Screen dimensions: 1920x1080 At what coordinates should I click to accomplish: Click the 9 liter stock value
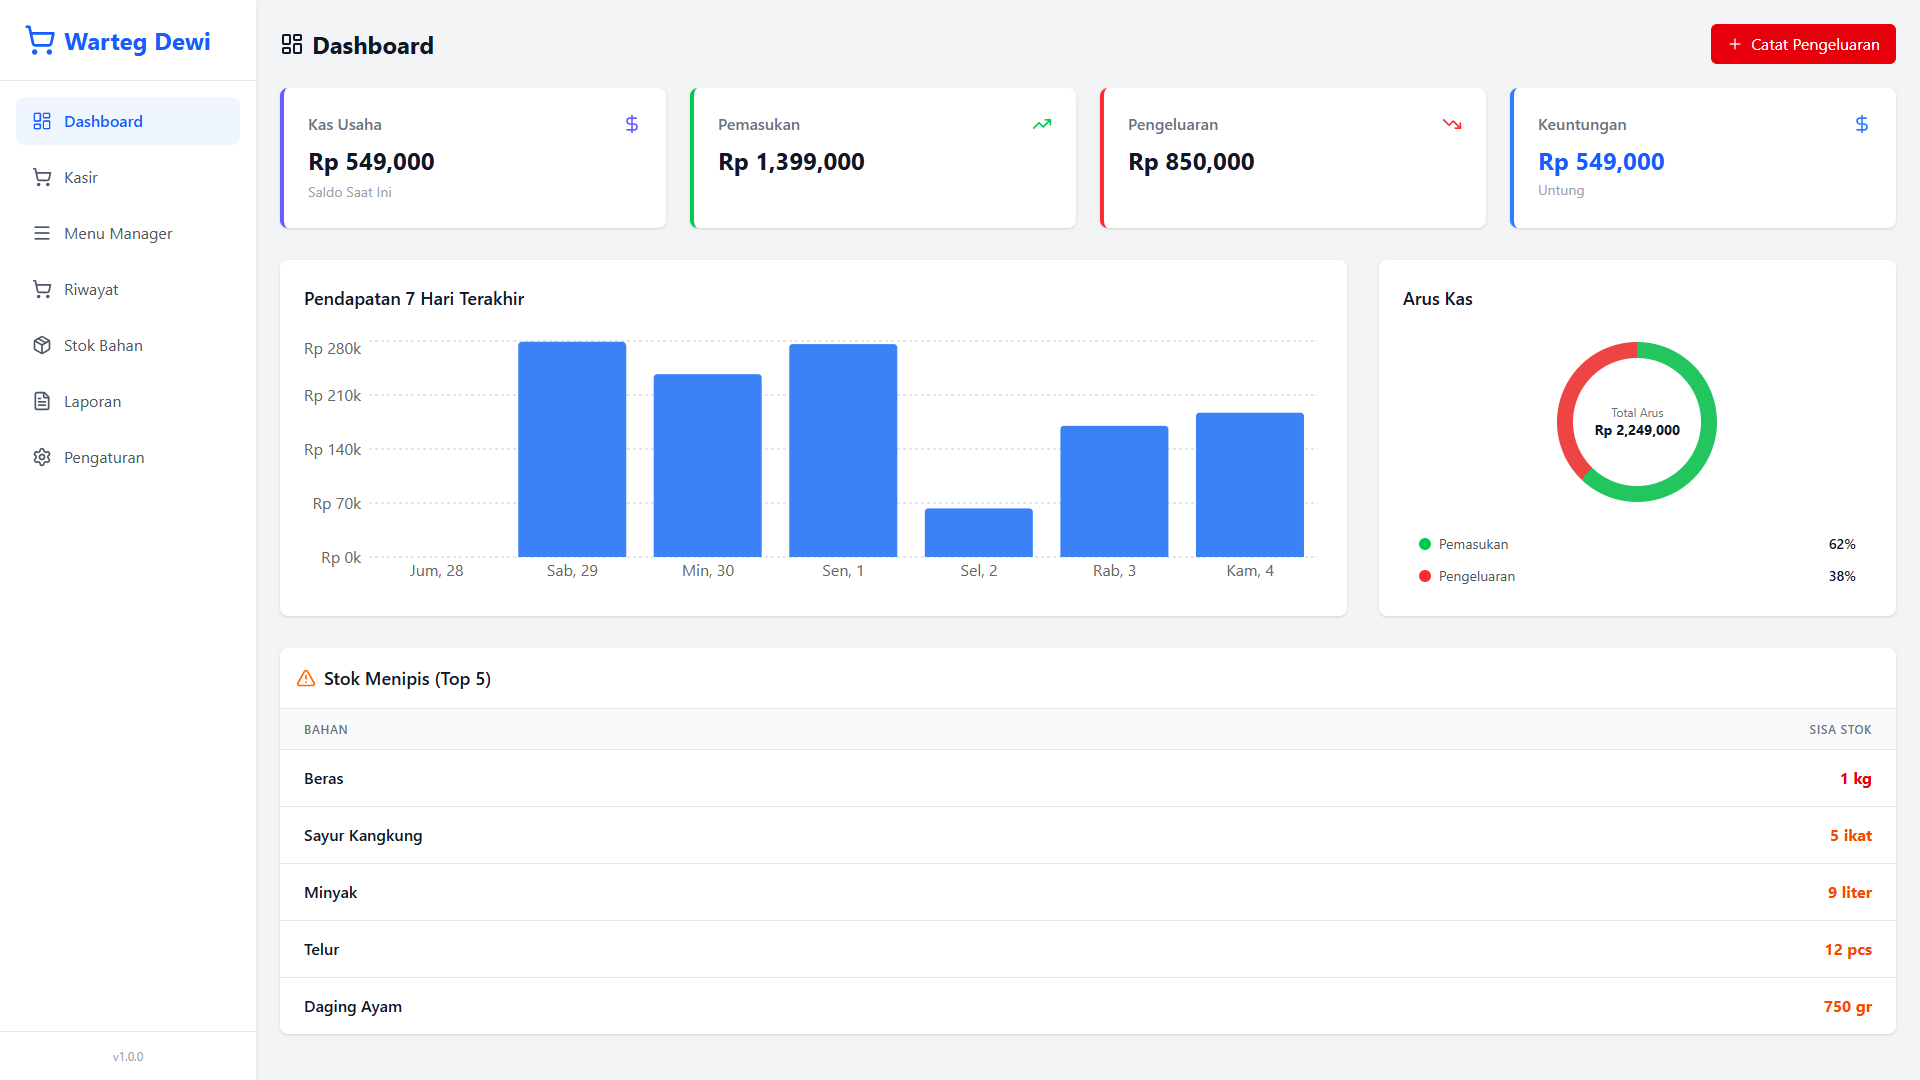coord(1850,892)
